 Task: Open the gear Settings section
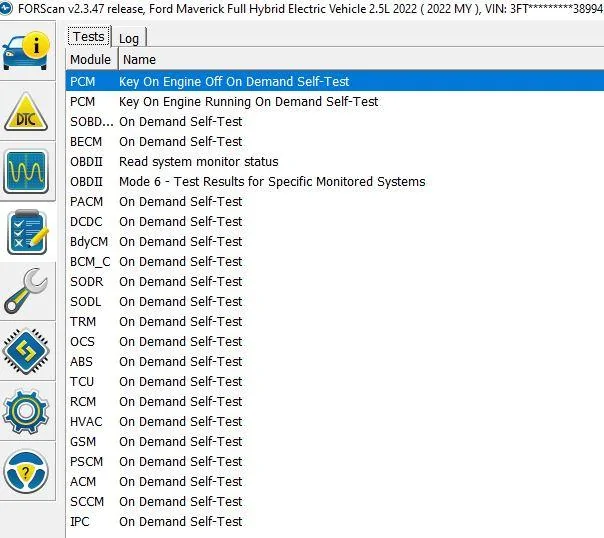pos(26,411)
